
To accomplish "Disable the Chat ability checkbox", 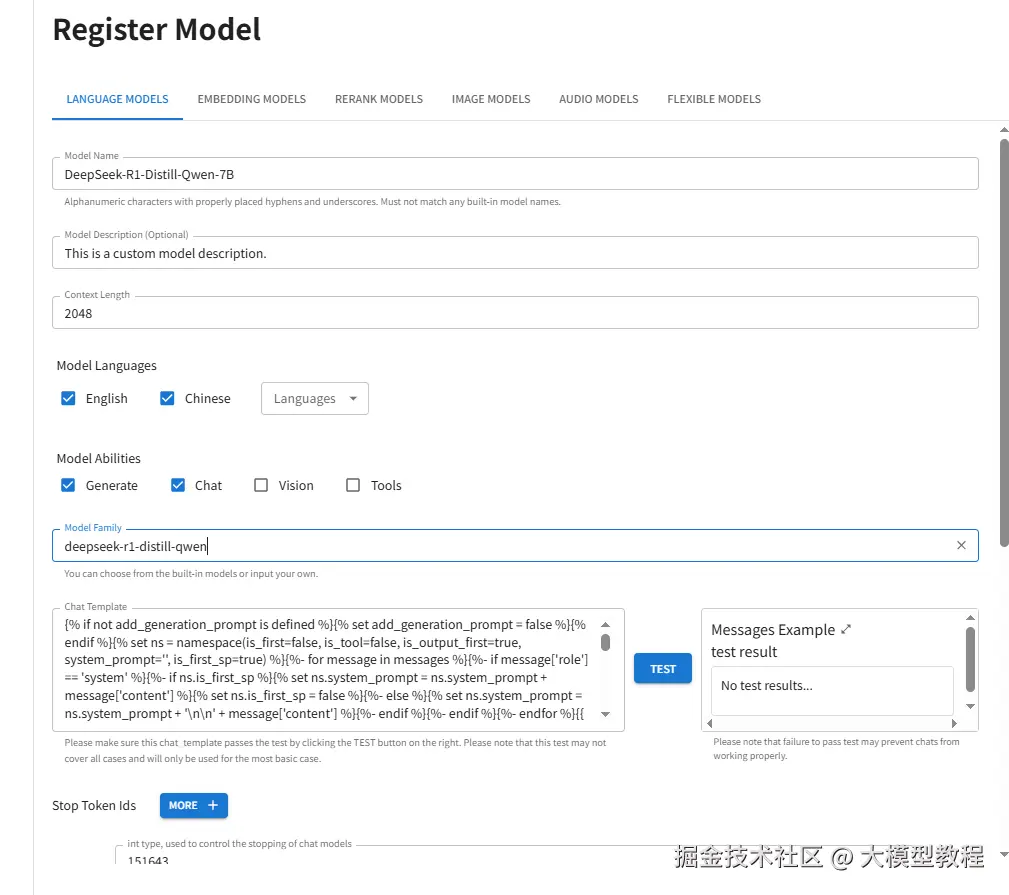I will 178,485.
